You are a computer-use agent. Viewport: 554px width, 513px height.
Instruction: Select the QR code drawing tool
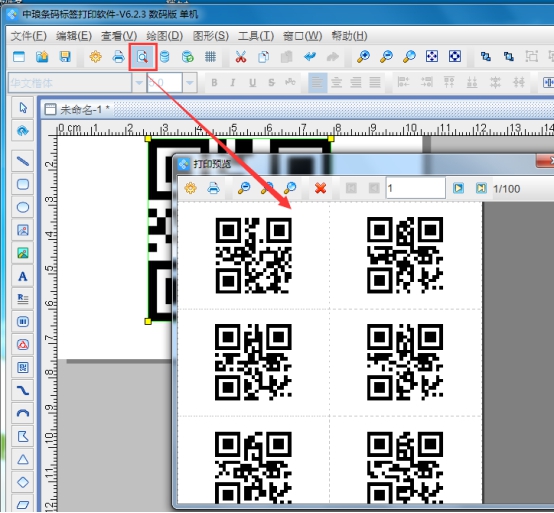click(23, 367)
